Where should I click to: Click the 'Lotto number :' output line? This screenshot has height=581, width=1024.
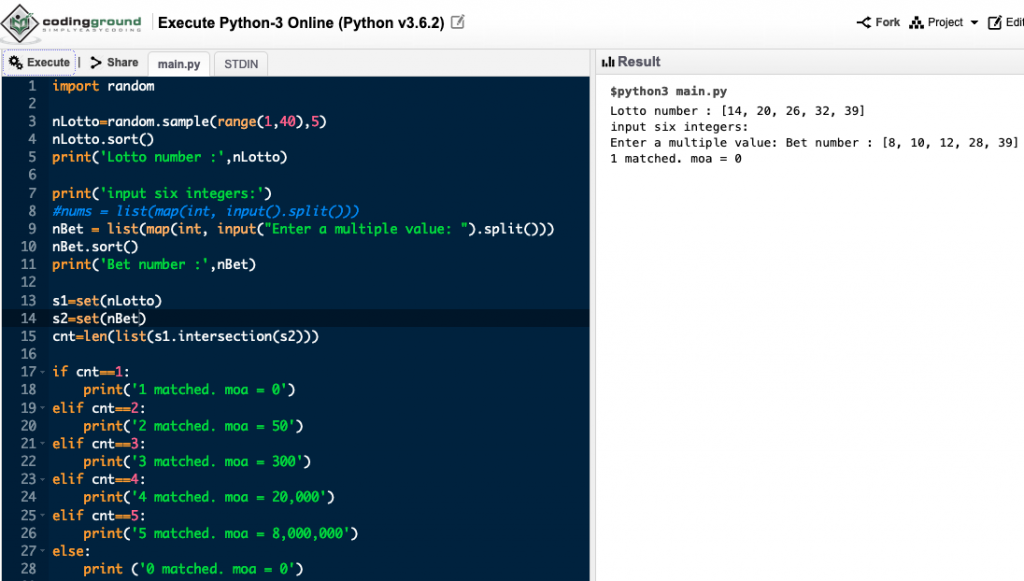coord(737,111)
